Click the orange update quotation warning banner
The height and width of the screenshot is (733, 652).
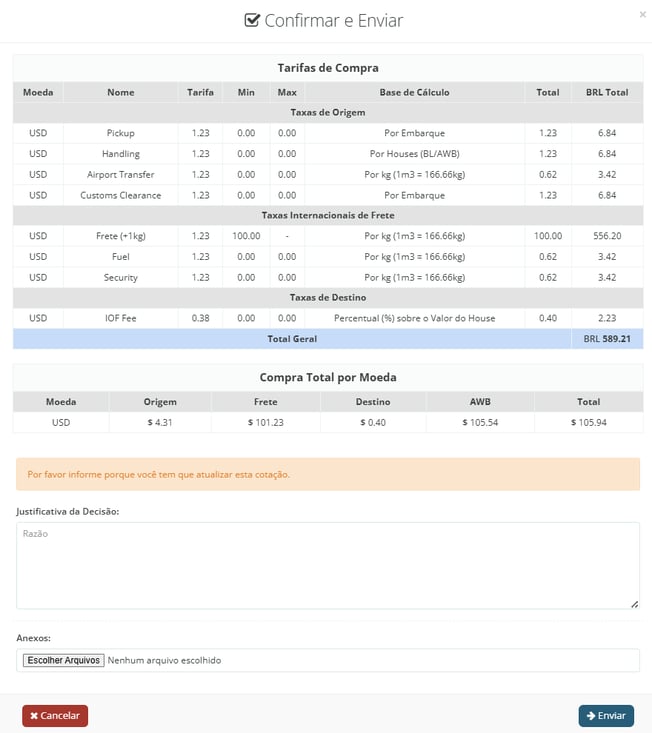tap(327, 474)
